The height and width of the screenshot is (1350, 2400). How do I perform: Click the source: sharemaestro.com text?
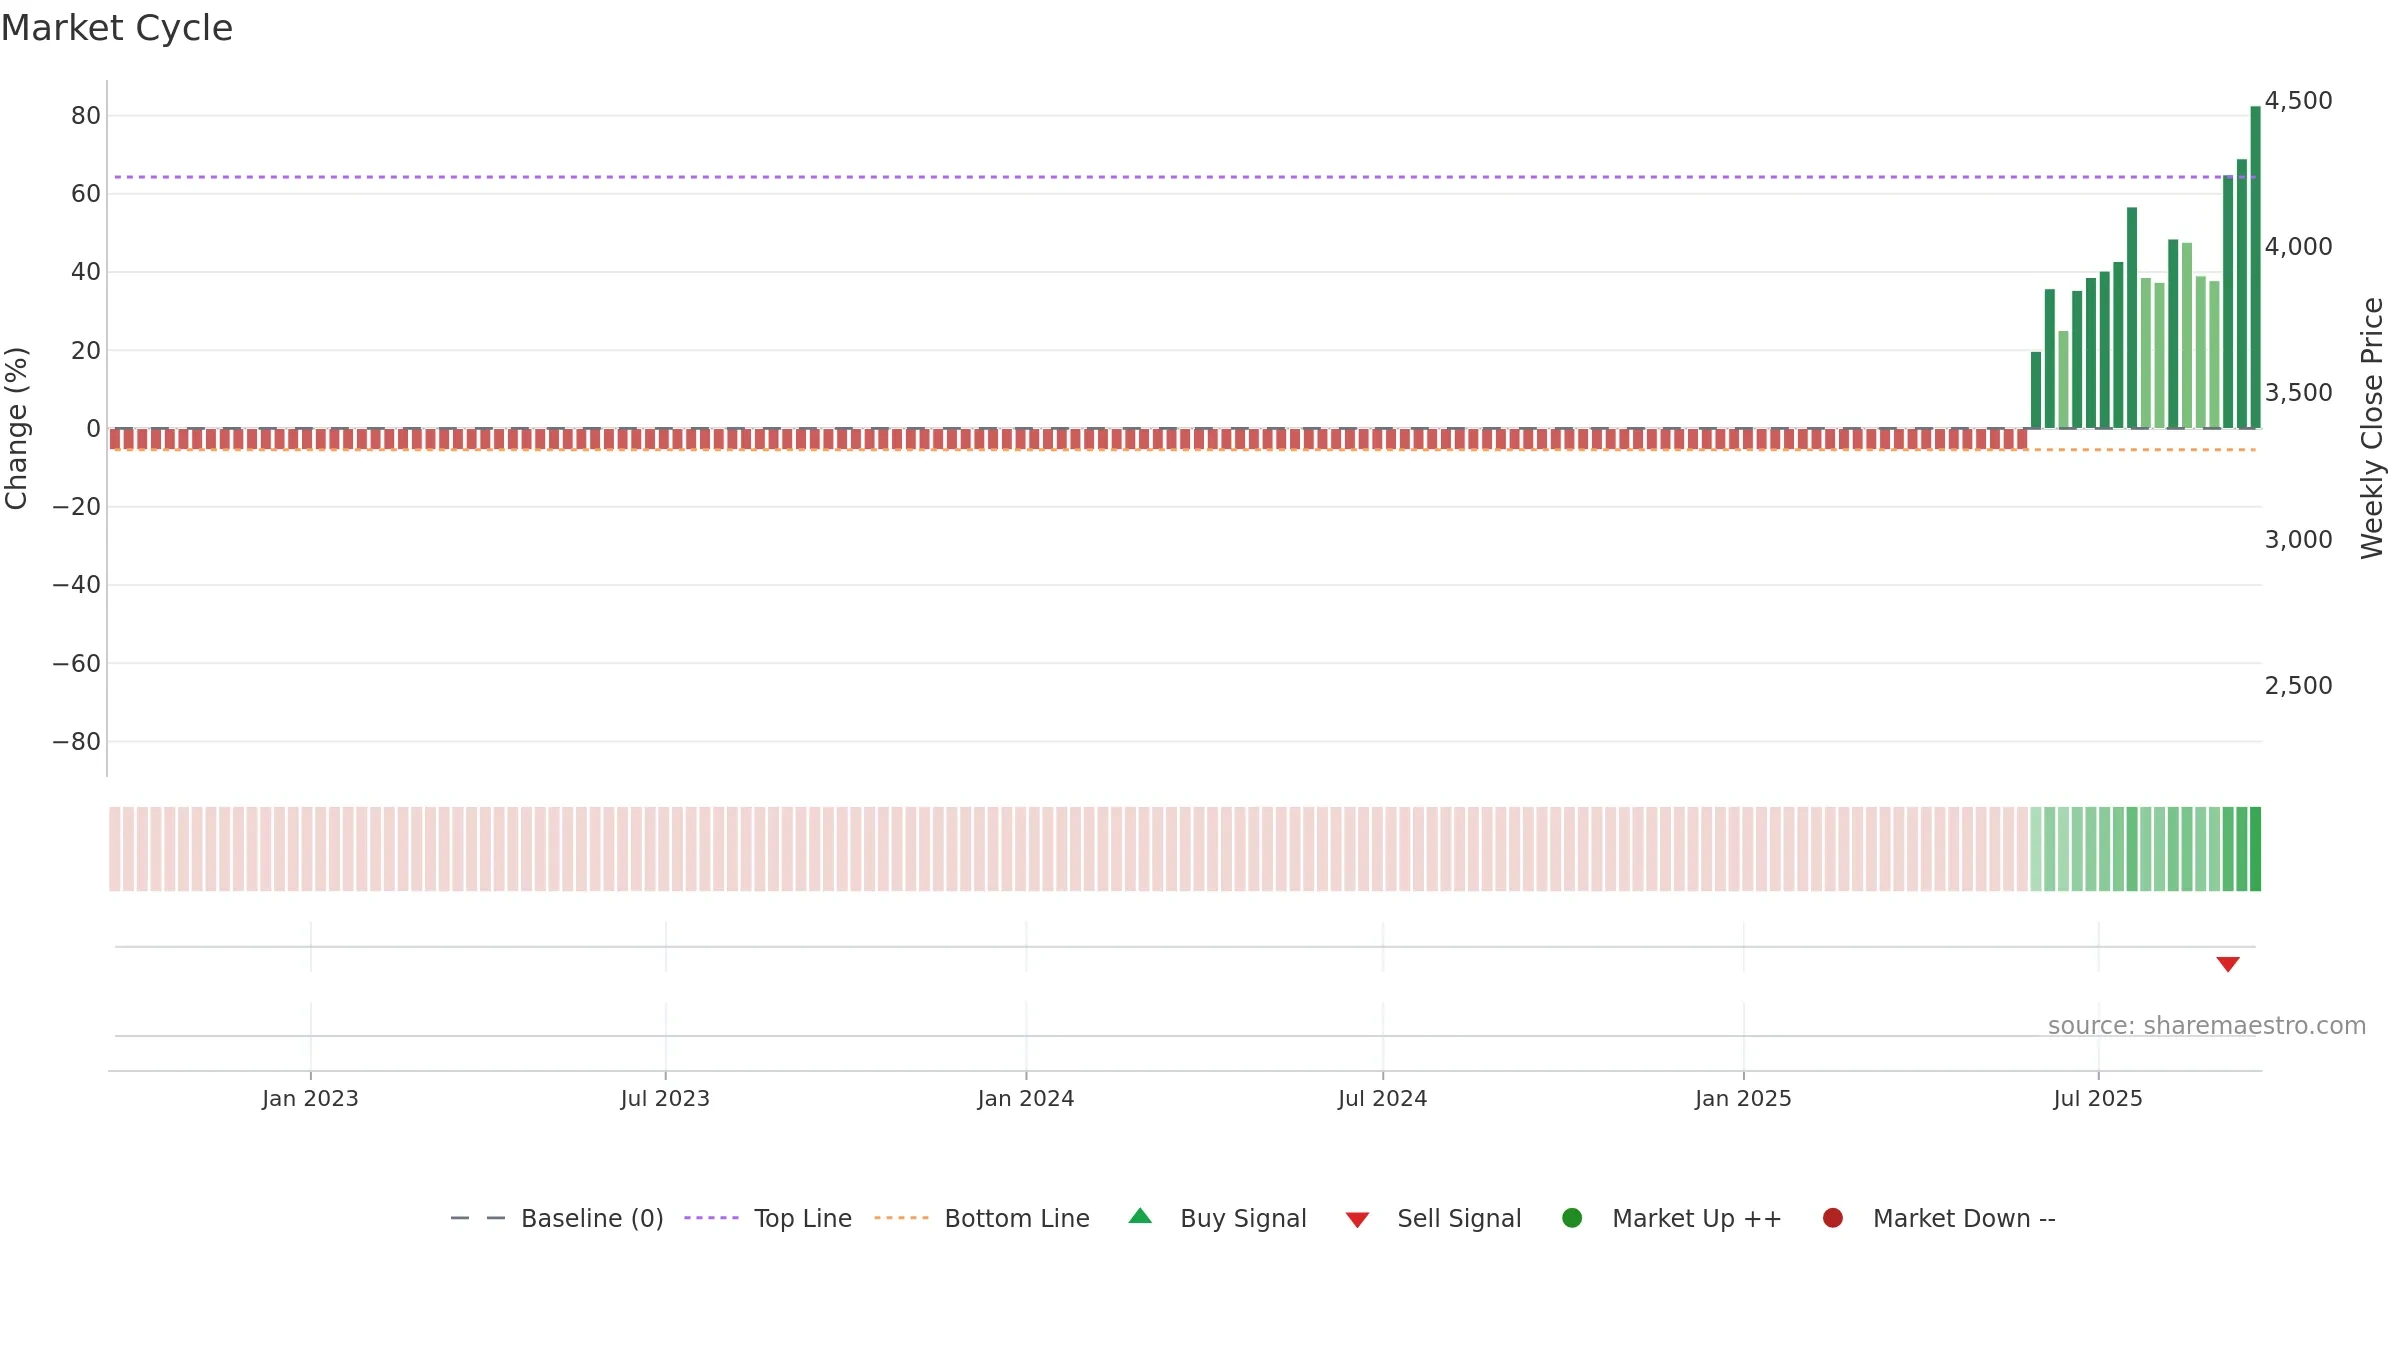click(2207, 1026)
